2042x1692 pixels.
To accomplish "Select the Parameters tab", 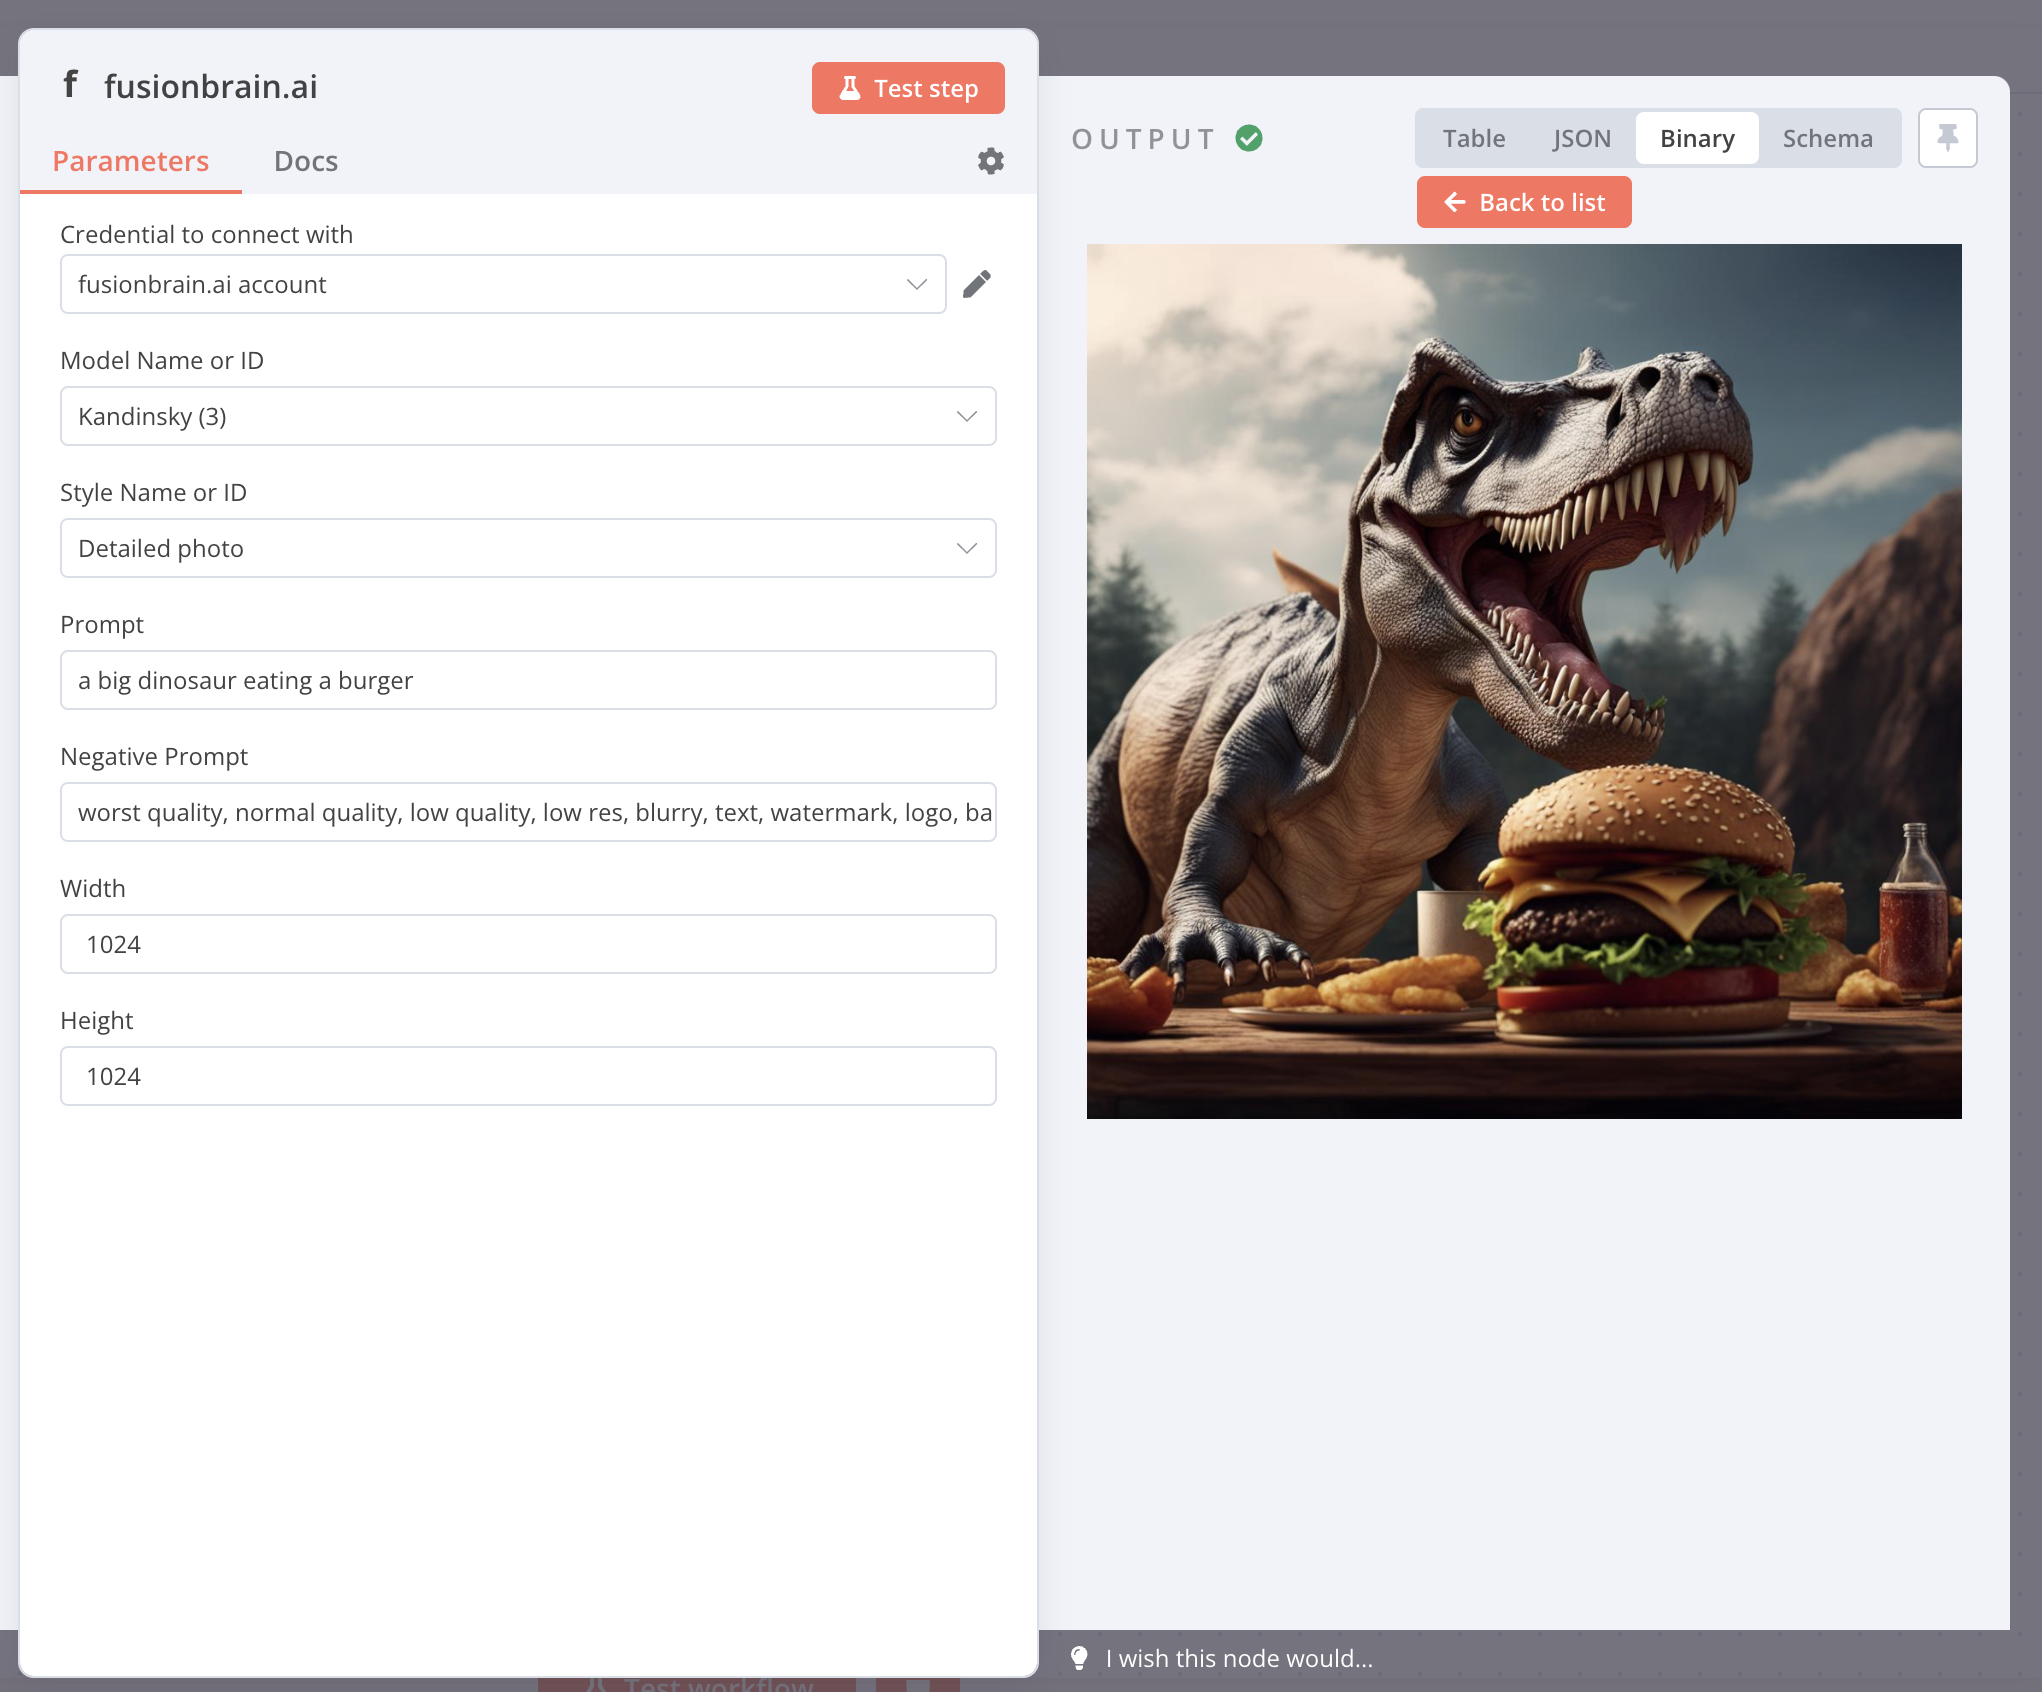I will 130,161.
